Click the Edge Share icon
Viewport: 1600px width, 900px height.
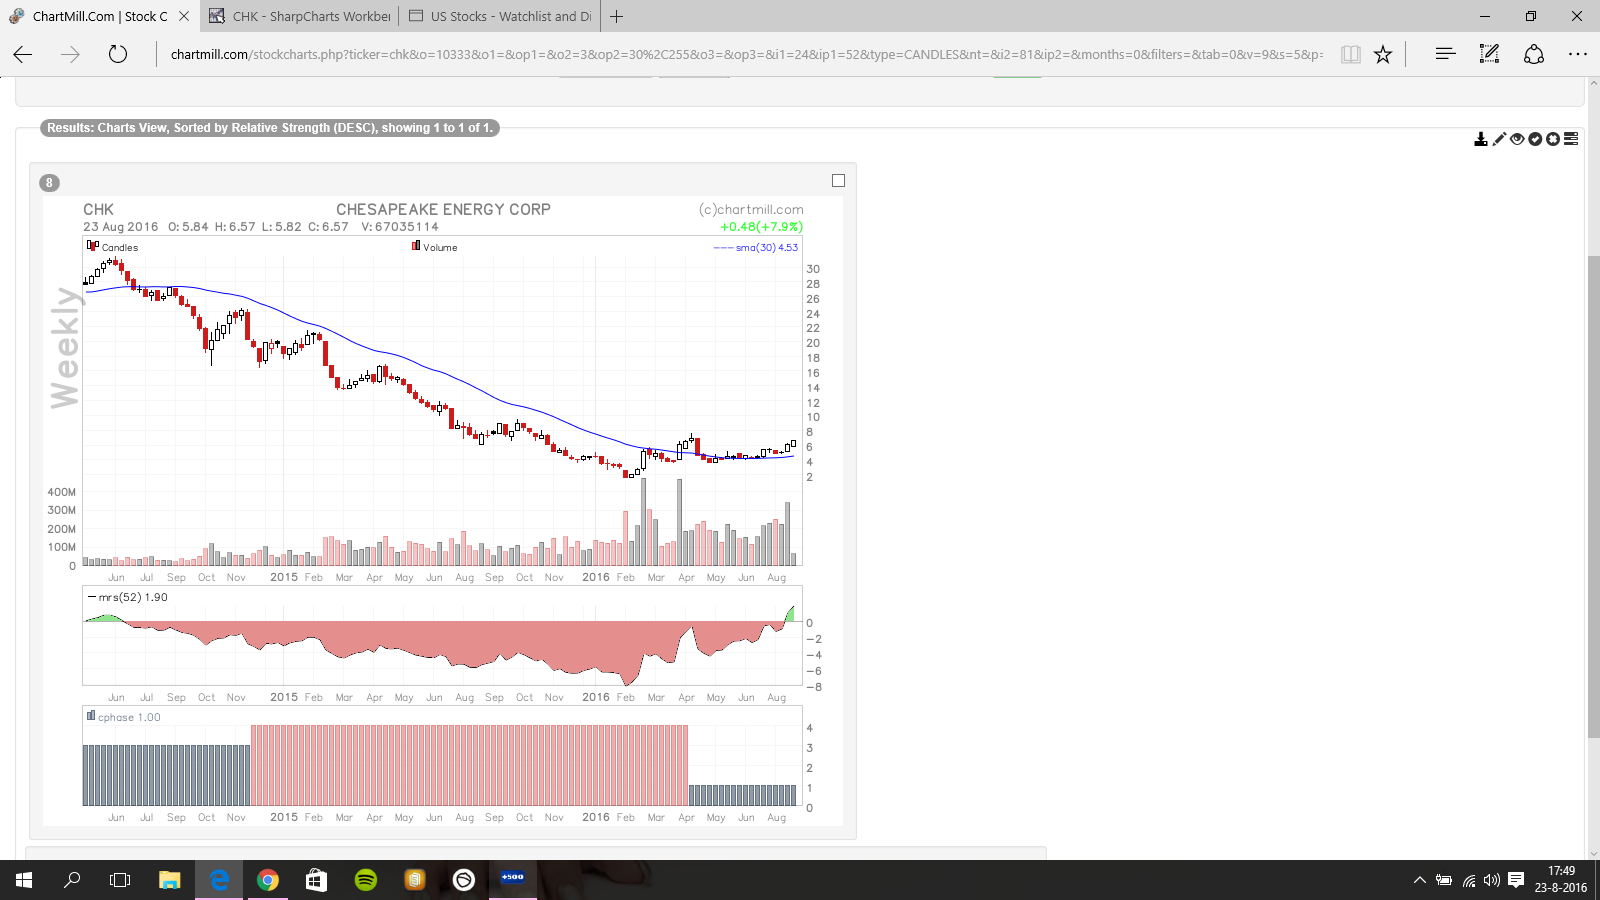point(1534,55)
